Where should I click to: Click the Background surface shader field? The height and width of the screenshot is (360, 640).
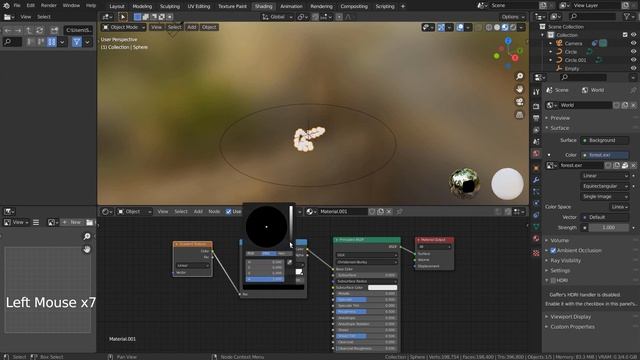(x=604, y=140)
